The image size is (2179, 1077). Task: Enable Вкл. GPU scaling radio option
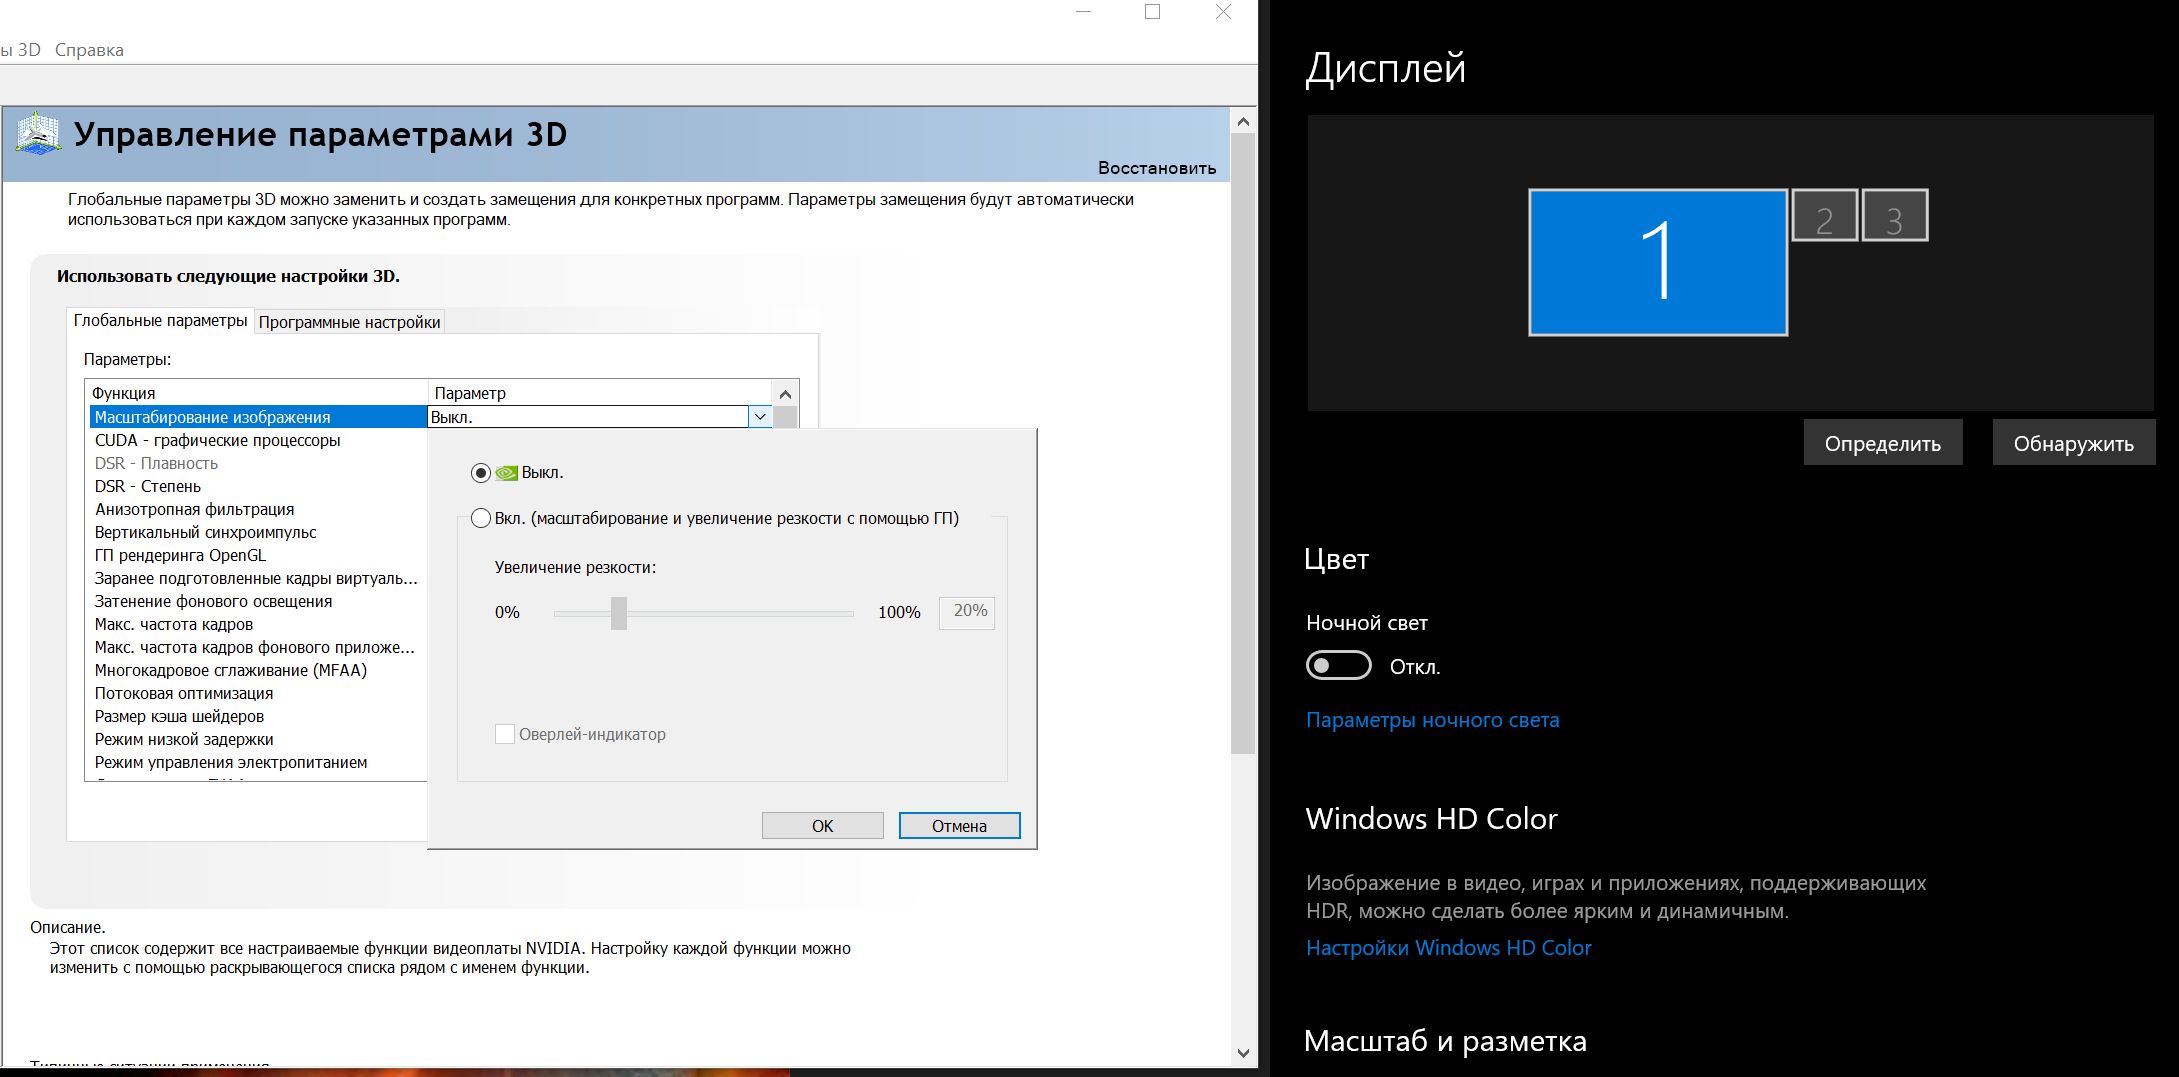[481, 518]
